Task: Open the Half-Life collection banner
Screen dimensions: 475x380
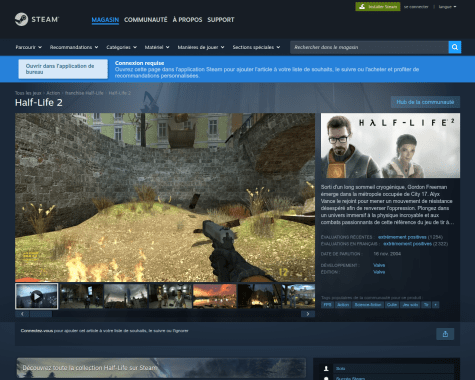Action: point(161,368)
